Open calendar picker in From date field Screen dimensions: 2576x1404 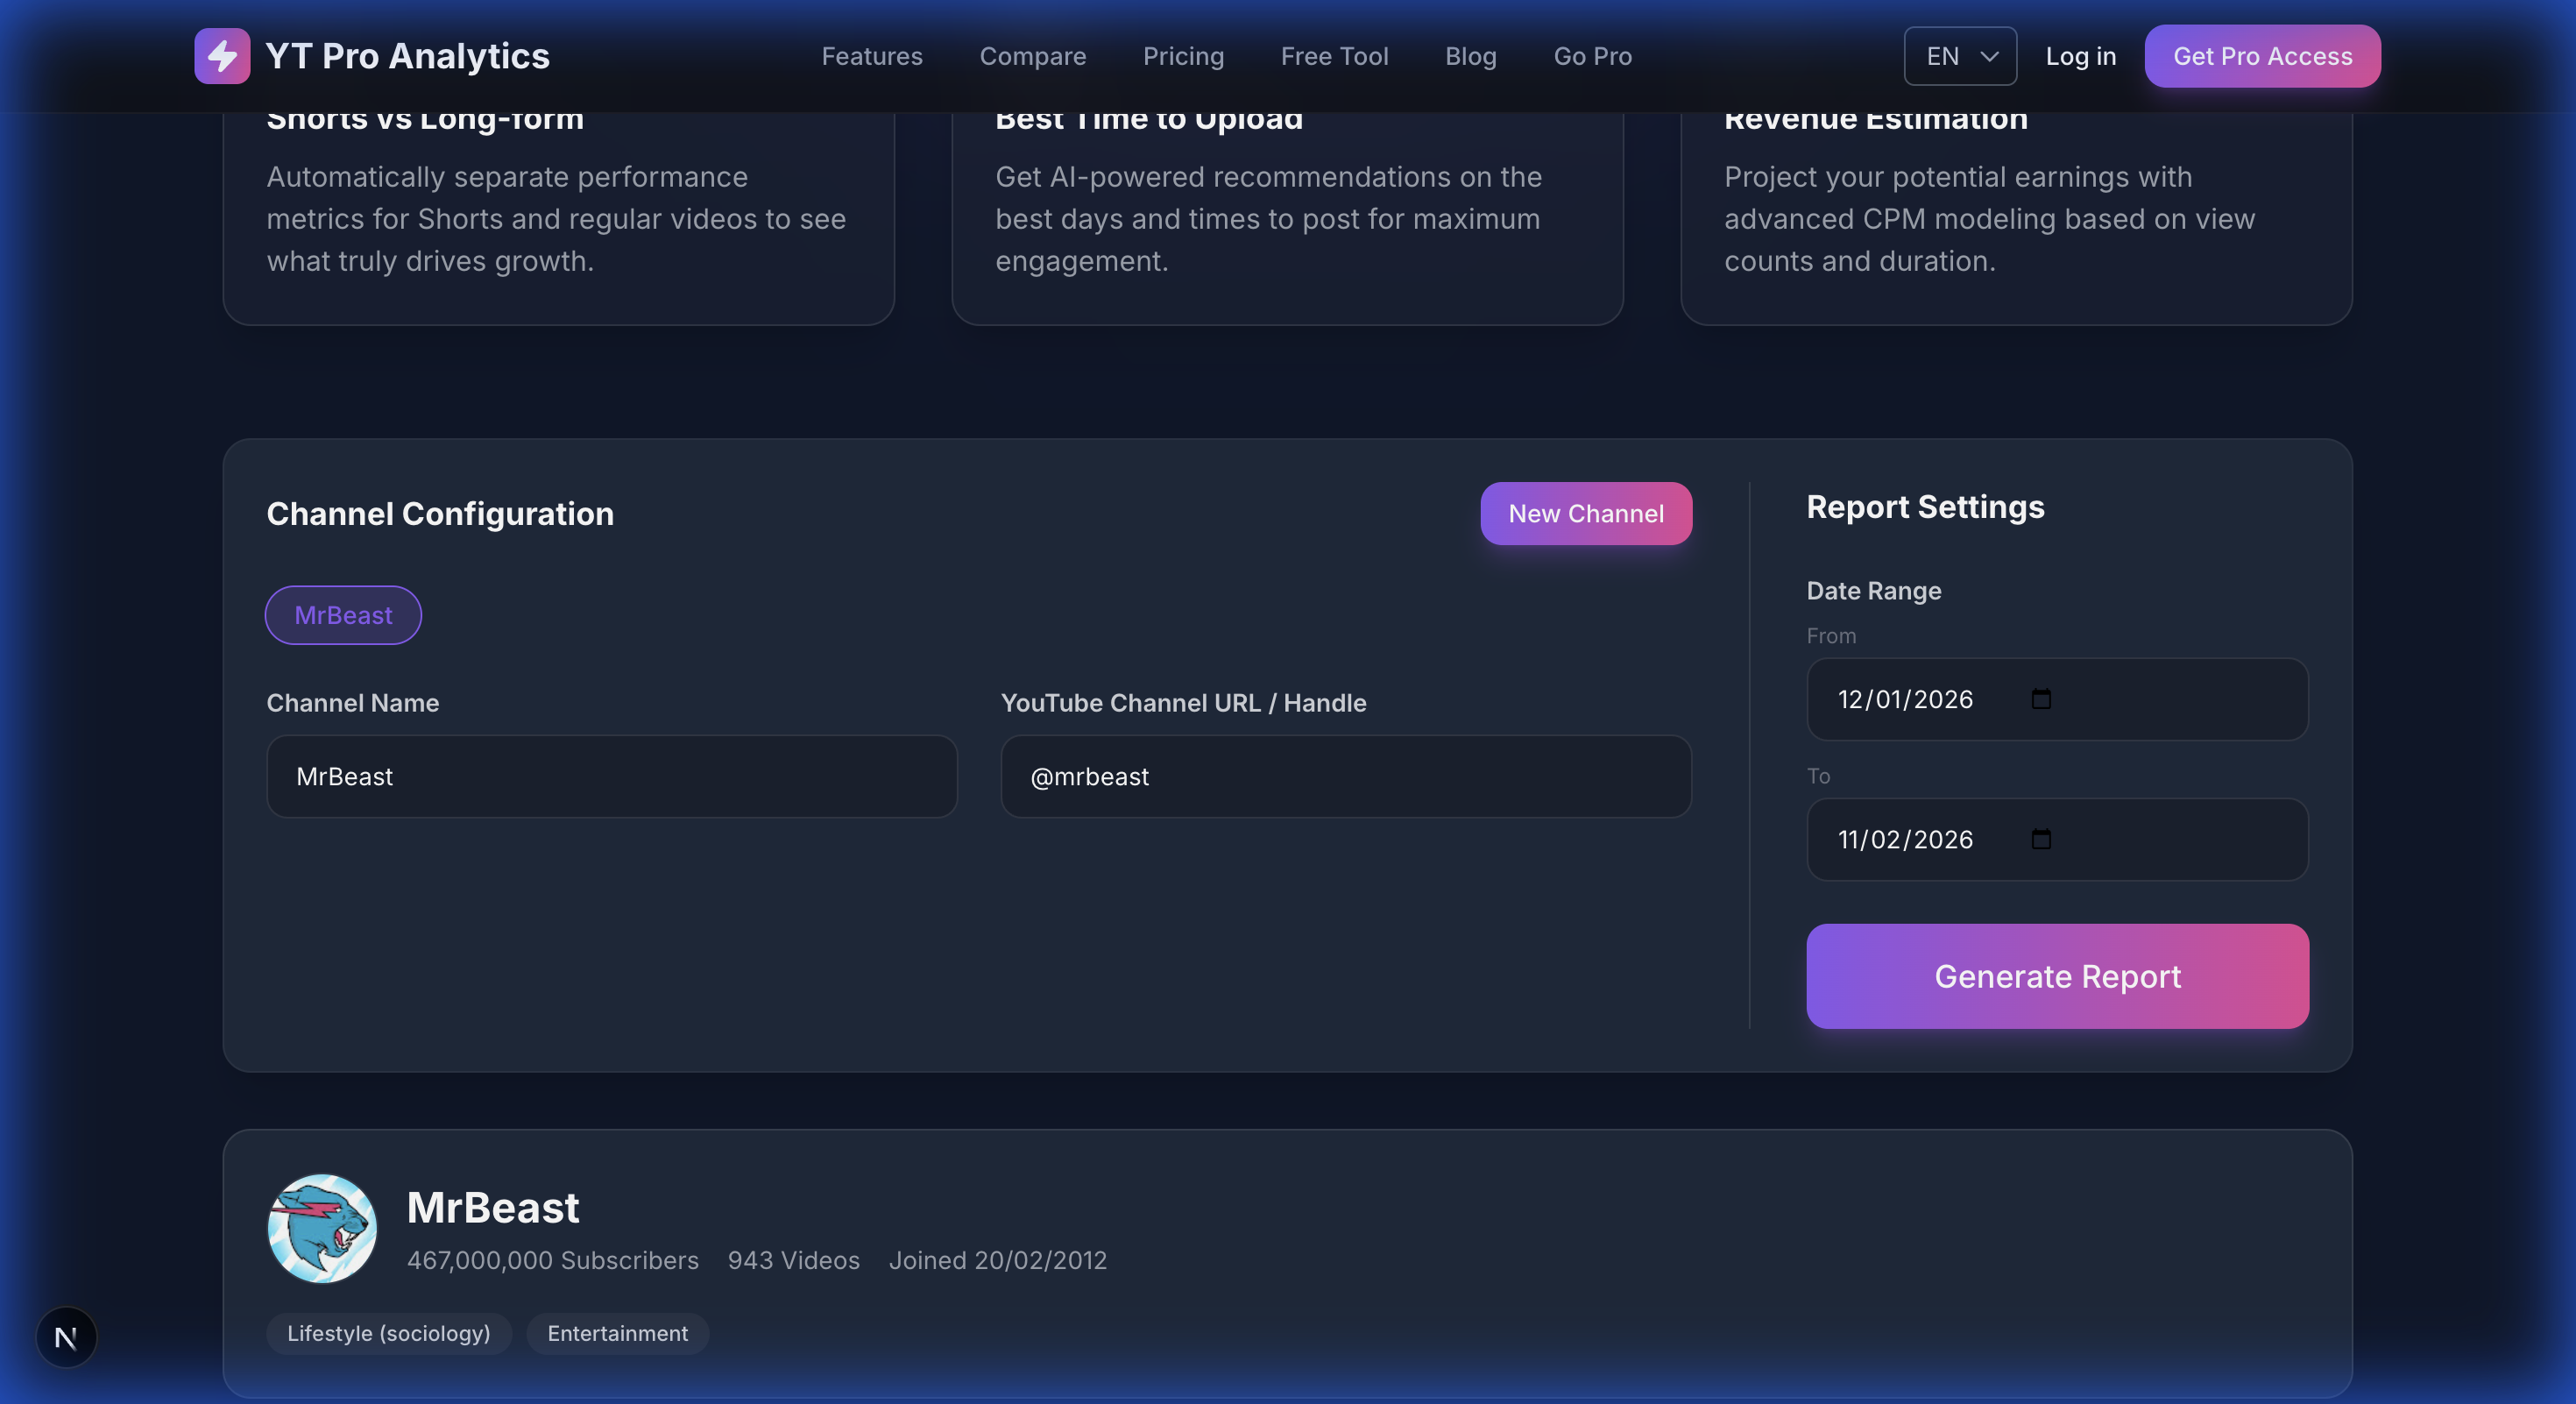click(x=2041, y=699)
